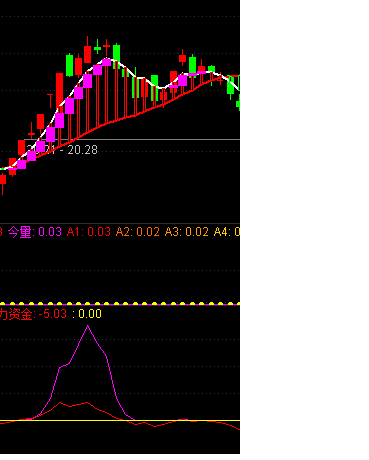Select the white moving average line at its trough
Image resolution: width=369 pixels, height=460 pixels.
161,88
